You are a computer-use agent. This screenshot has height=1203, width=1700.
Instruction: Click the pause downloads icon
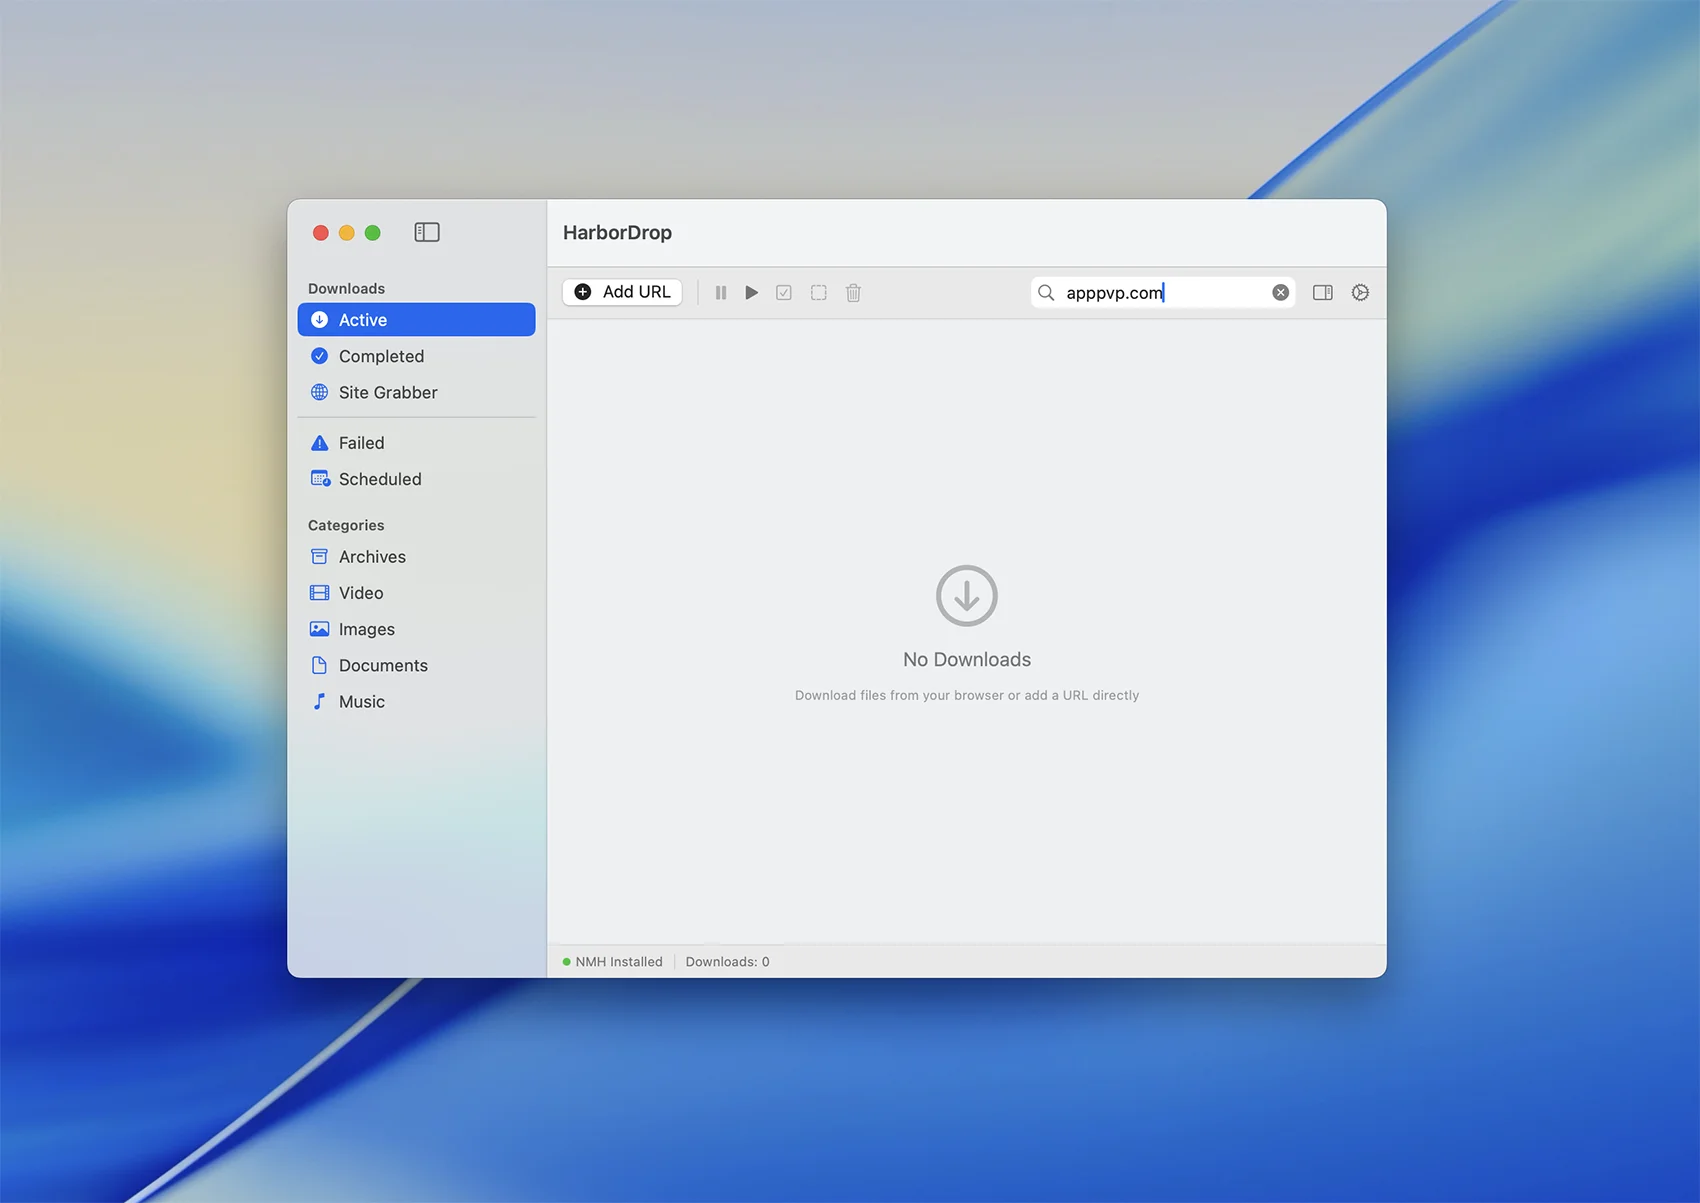click(720, 293)
